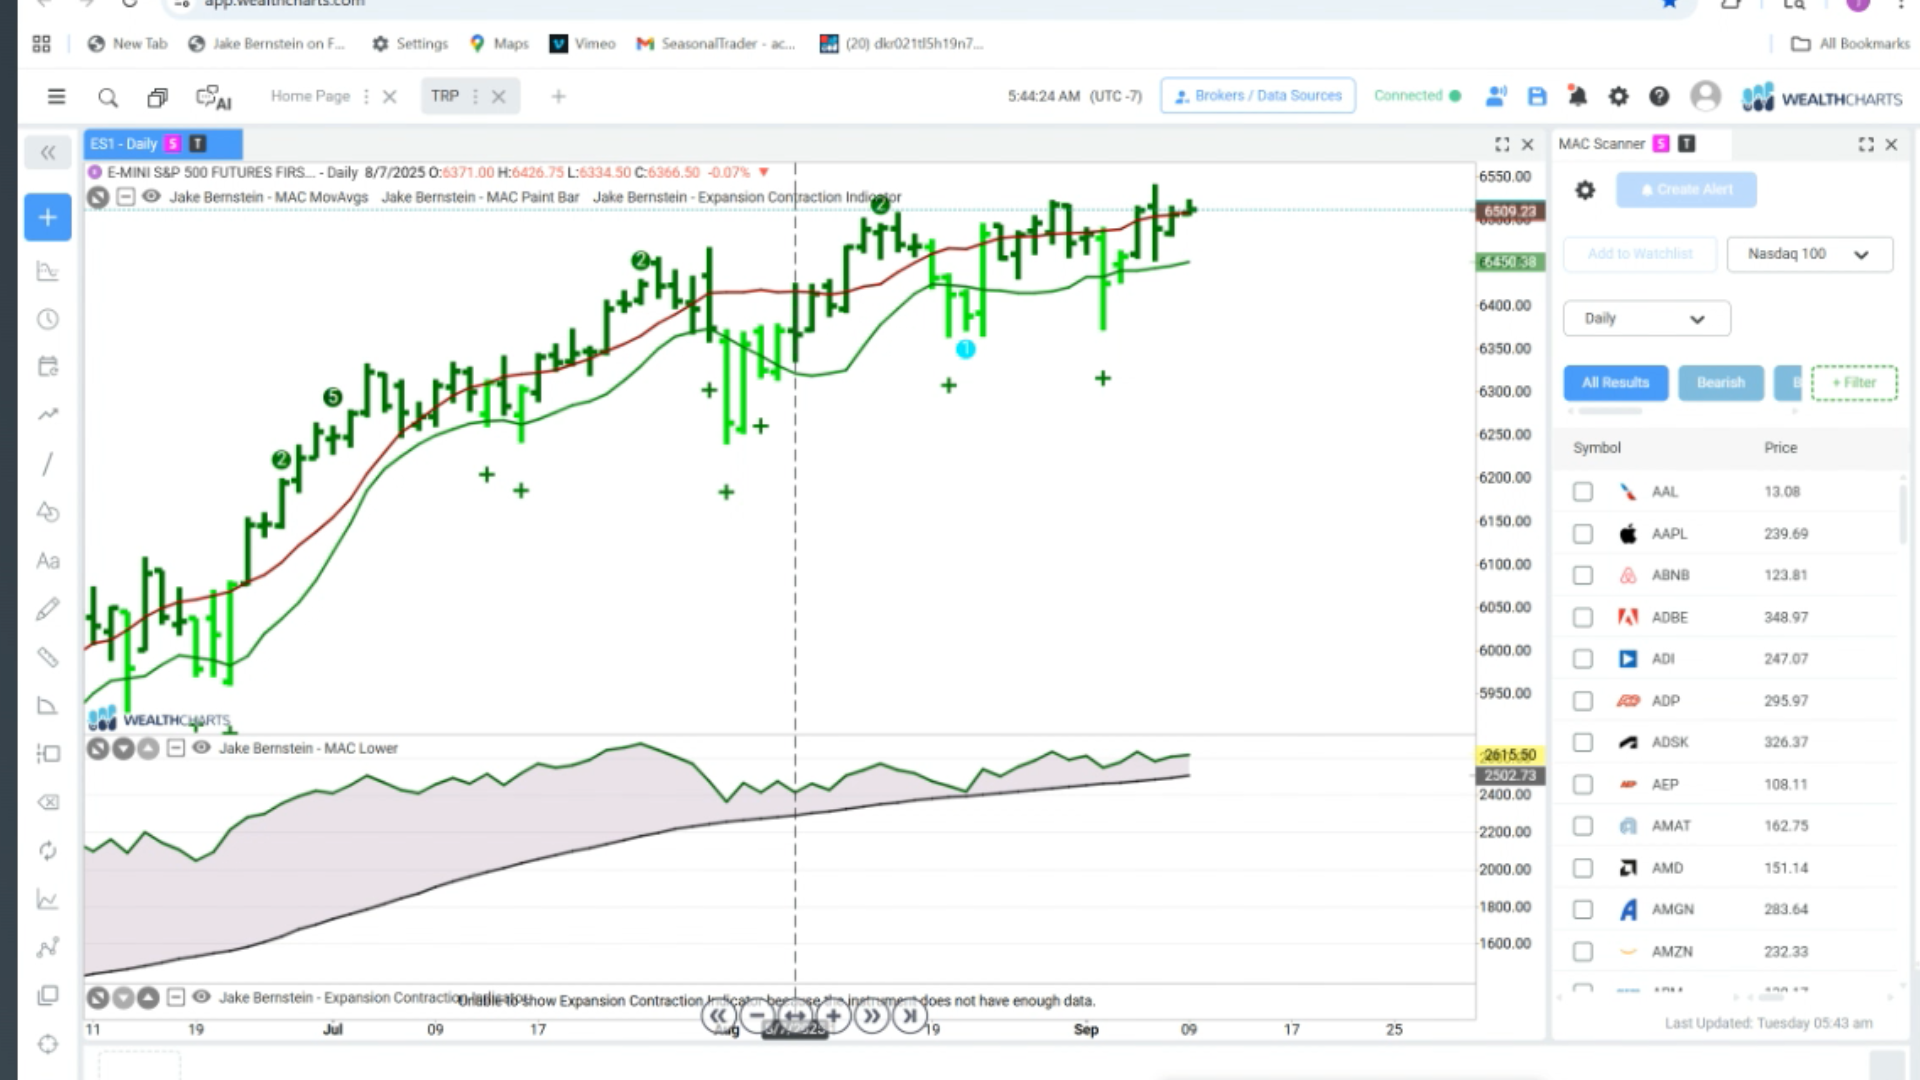Open the window layouts icon
The image size is (1920, 1080).
coord(157,97)
